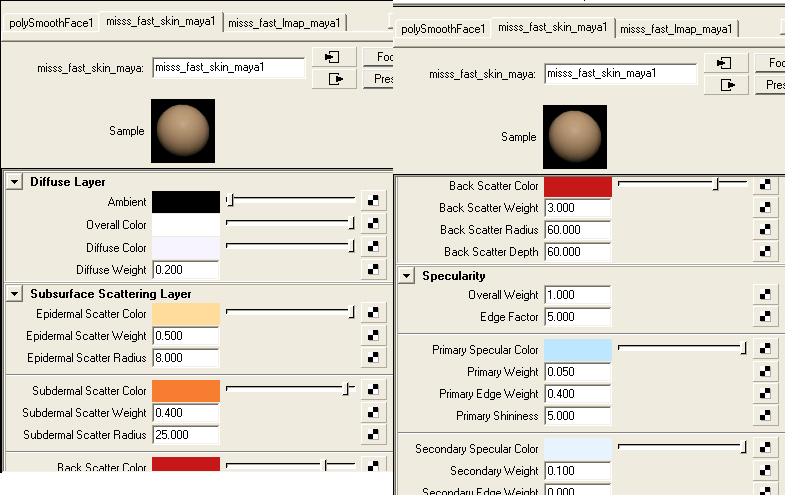Open the red Back Scatter Color swatch in right panel
The image size is (785, 495).
tap(578, 186)
